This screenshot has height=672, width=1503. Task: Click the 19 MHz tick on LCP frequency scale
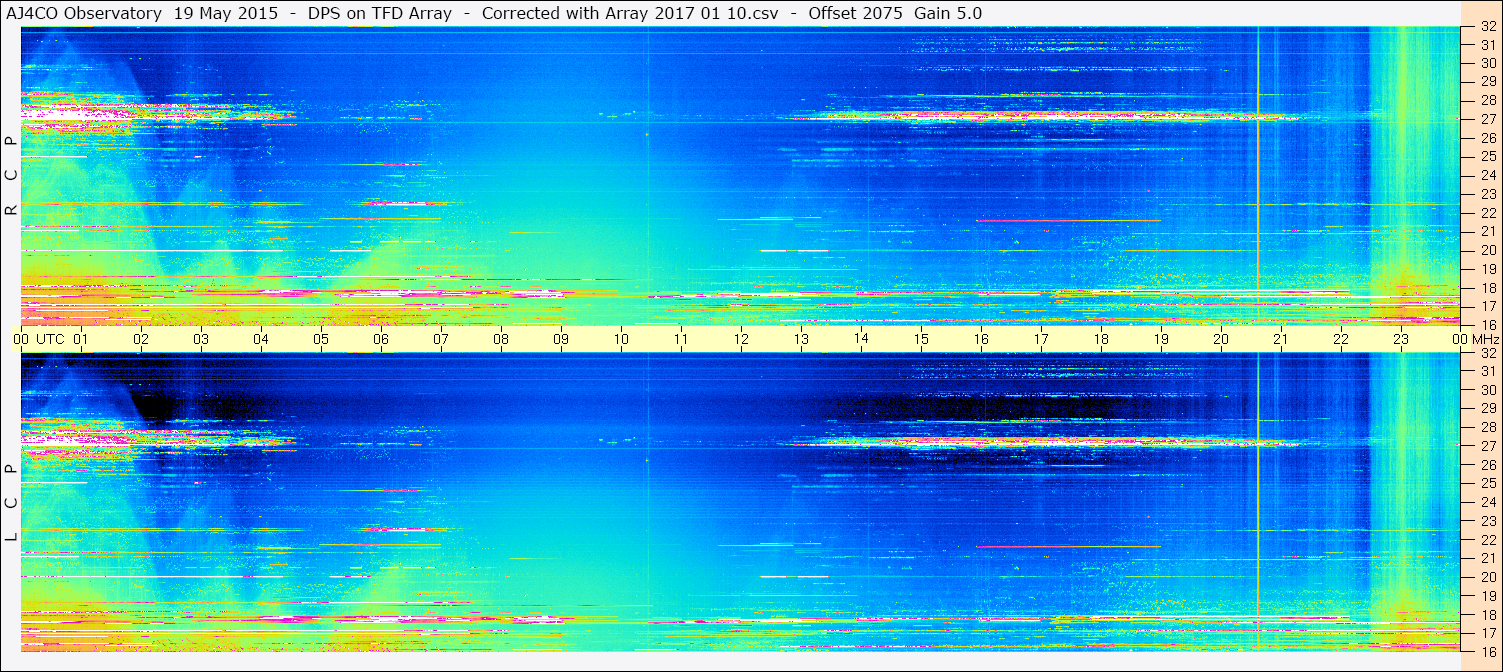click(1488, 595)
